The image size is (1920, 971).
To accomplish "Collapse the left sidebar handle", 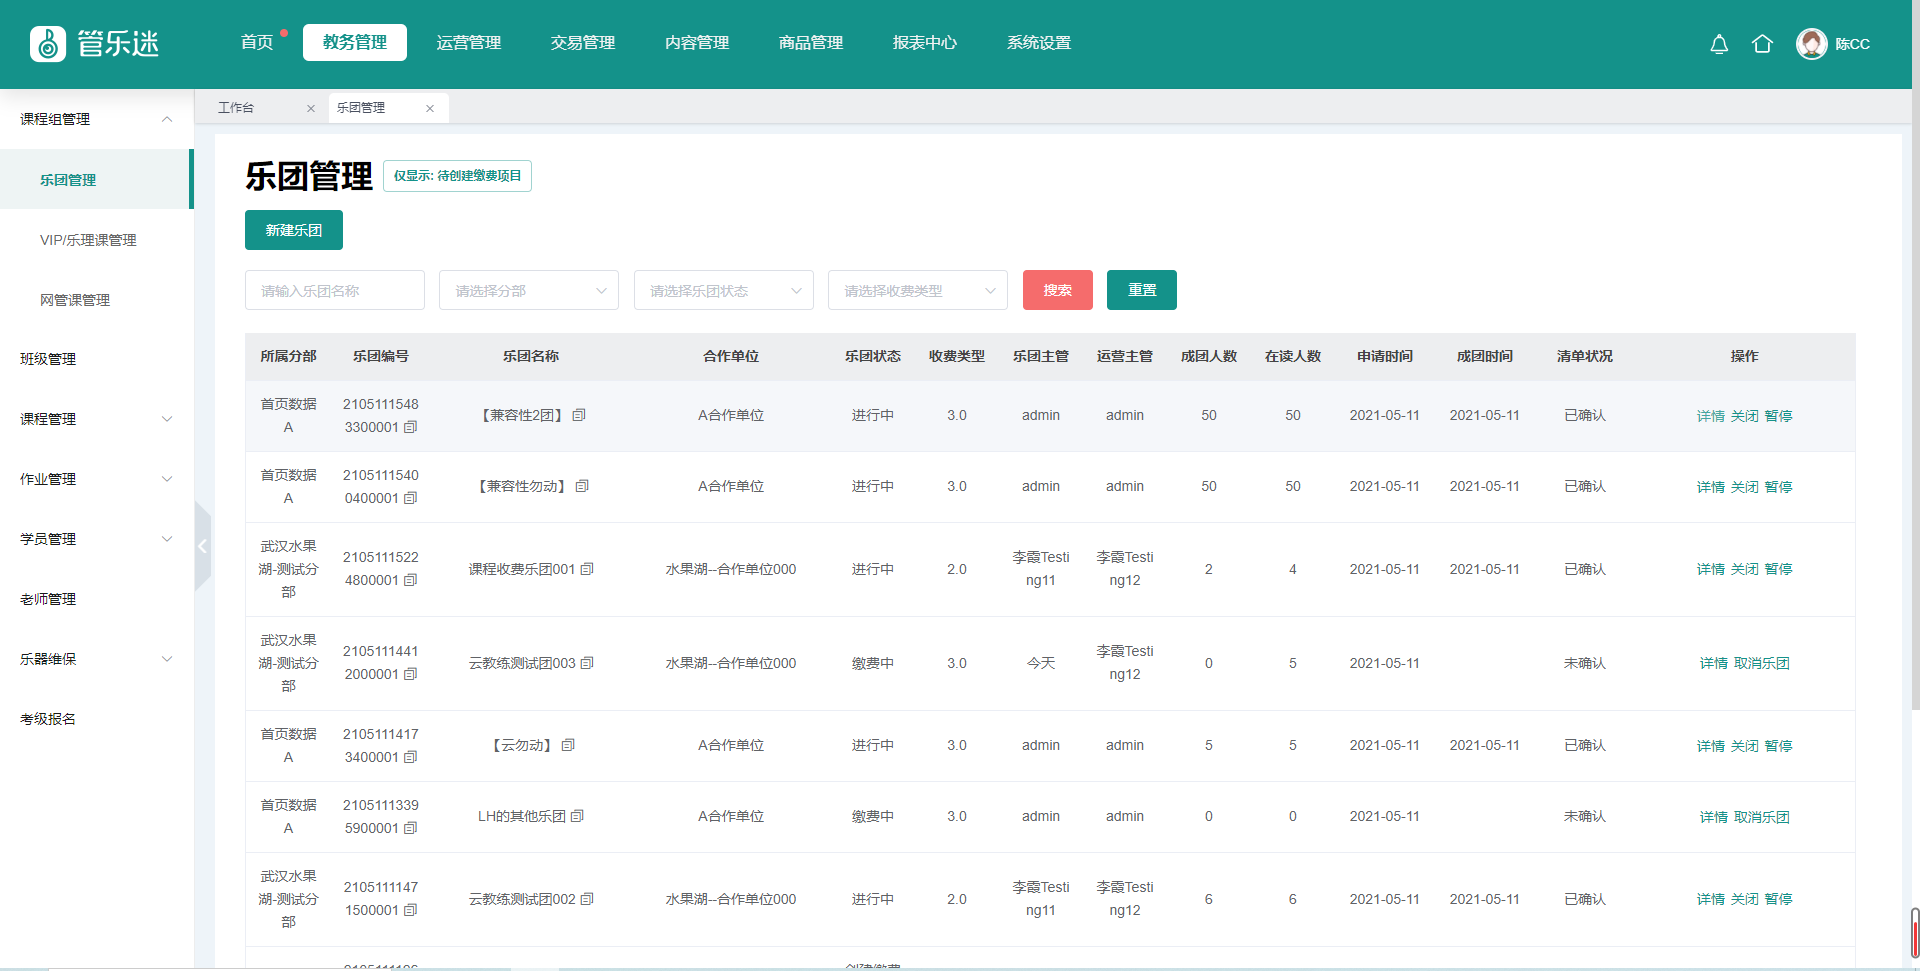I will 203,546.
